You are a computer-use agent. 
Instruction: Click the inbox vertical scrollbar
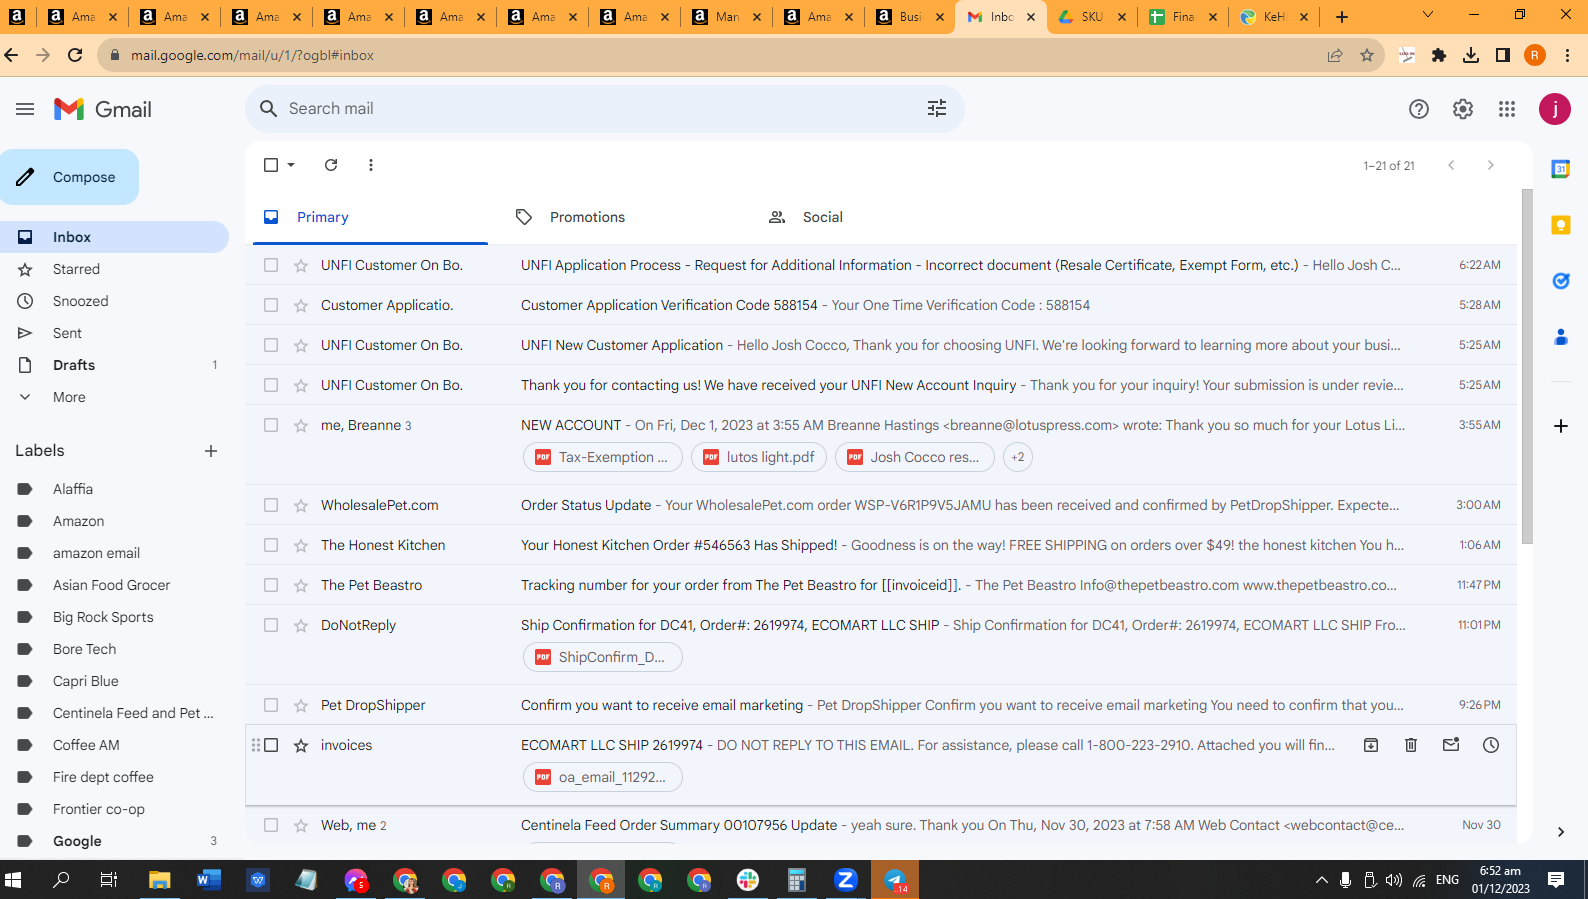pyautogui.click(x=1527, y=366)
